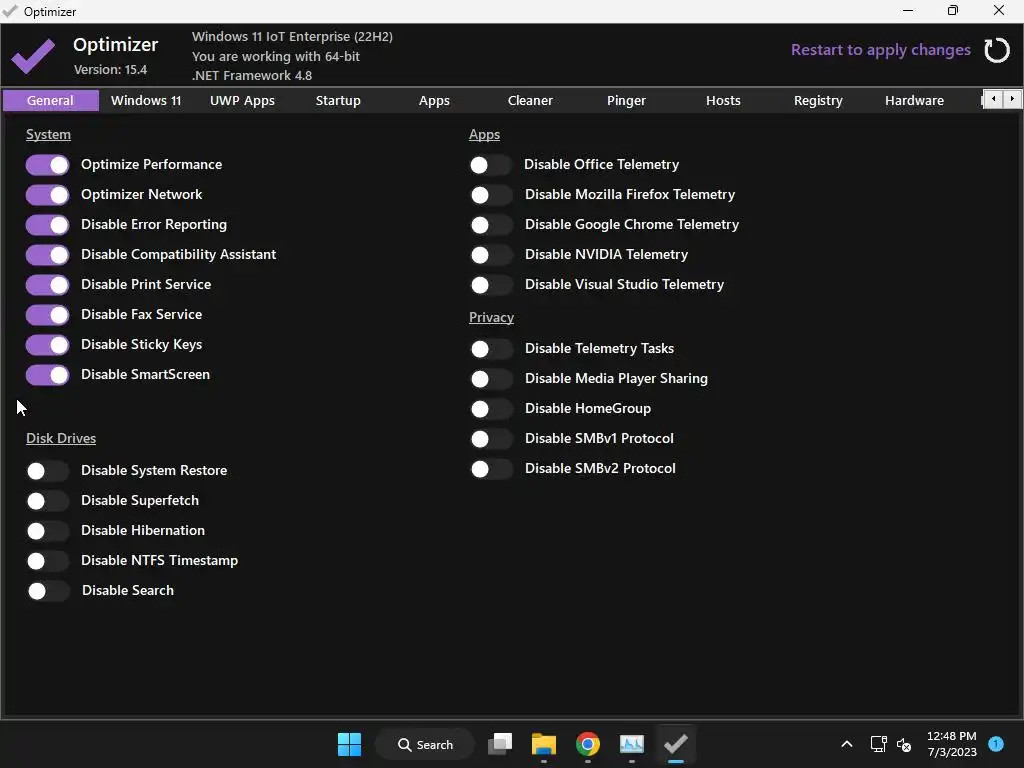Image resolution: width=1024 pixels, height=768 pixels.
Task: Click the Version: 15.4 label
Action: 110,69
